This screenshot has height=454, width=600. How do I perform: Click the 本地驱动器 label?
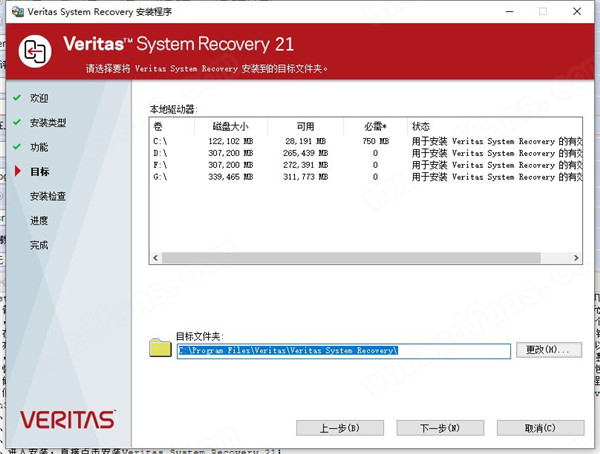(173, 109)
